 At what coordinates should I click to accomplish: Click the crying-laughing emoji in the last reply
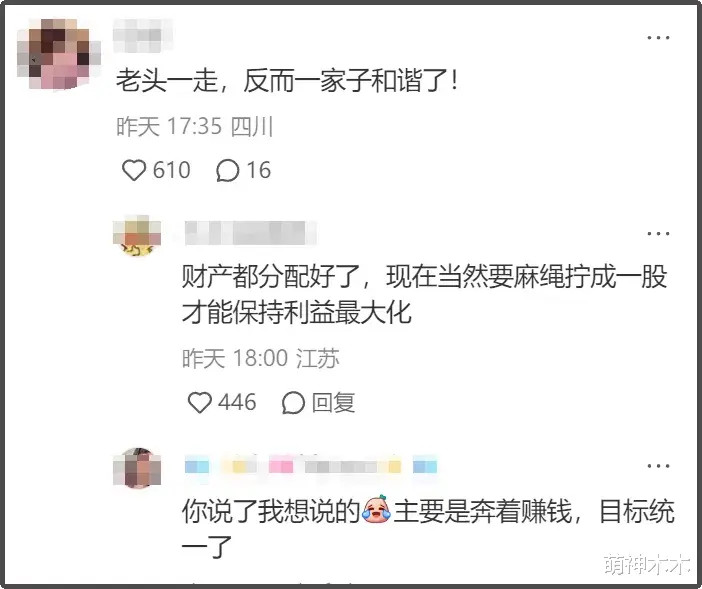point(377,508)
